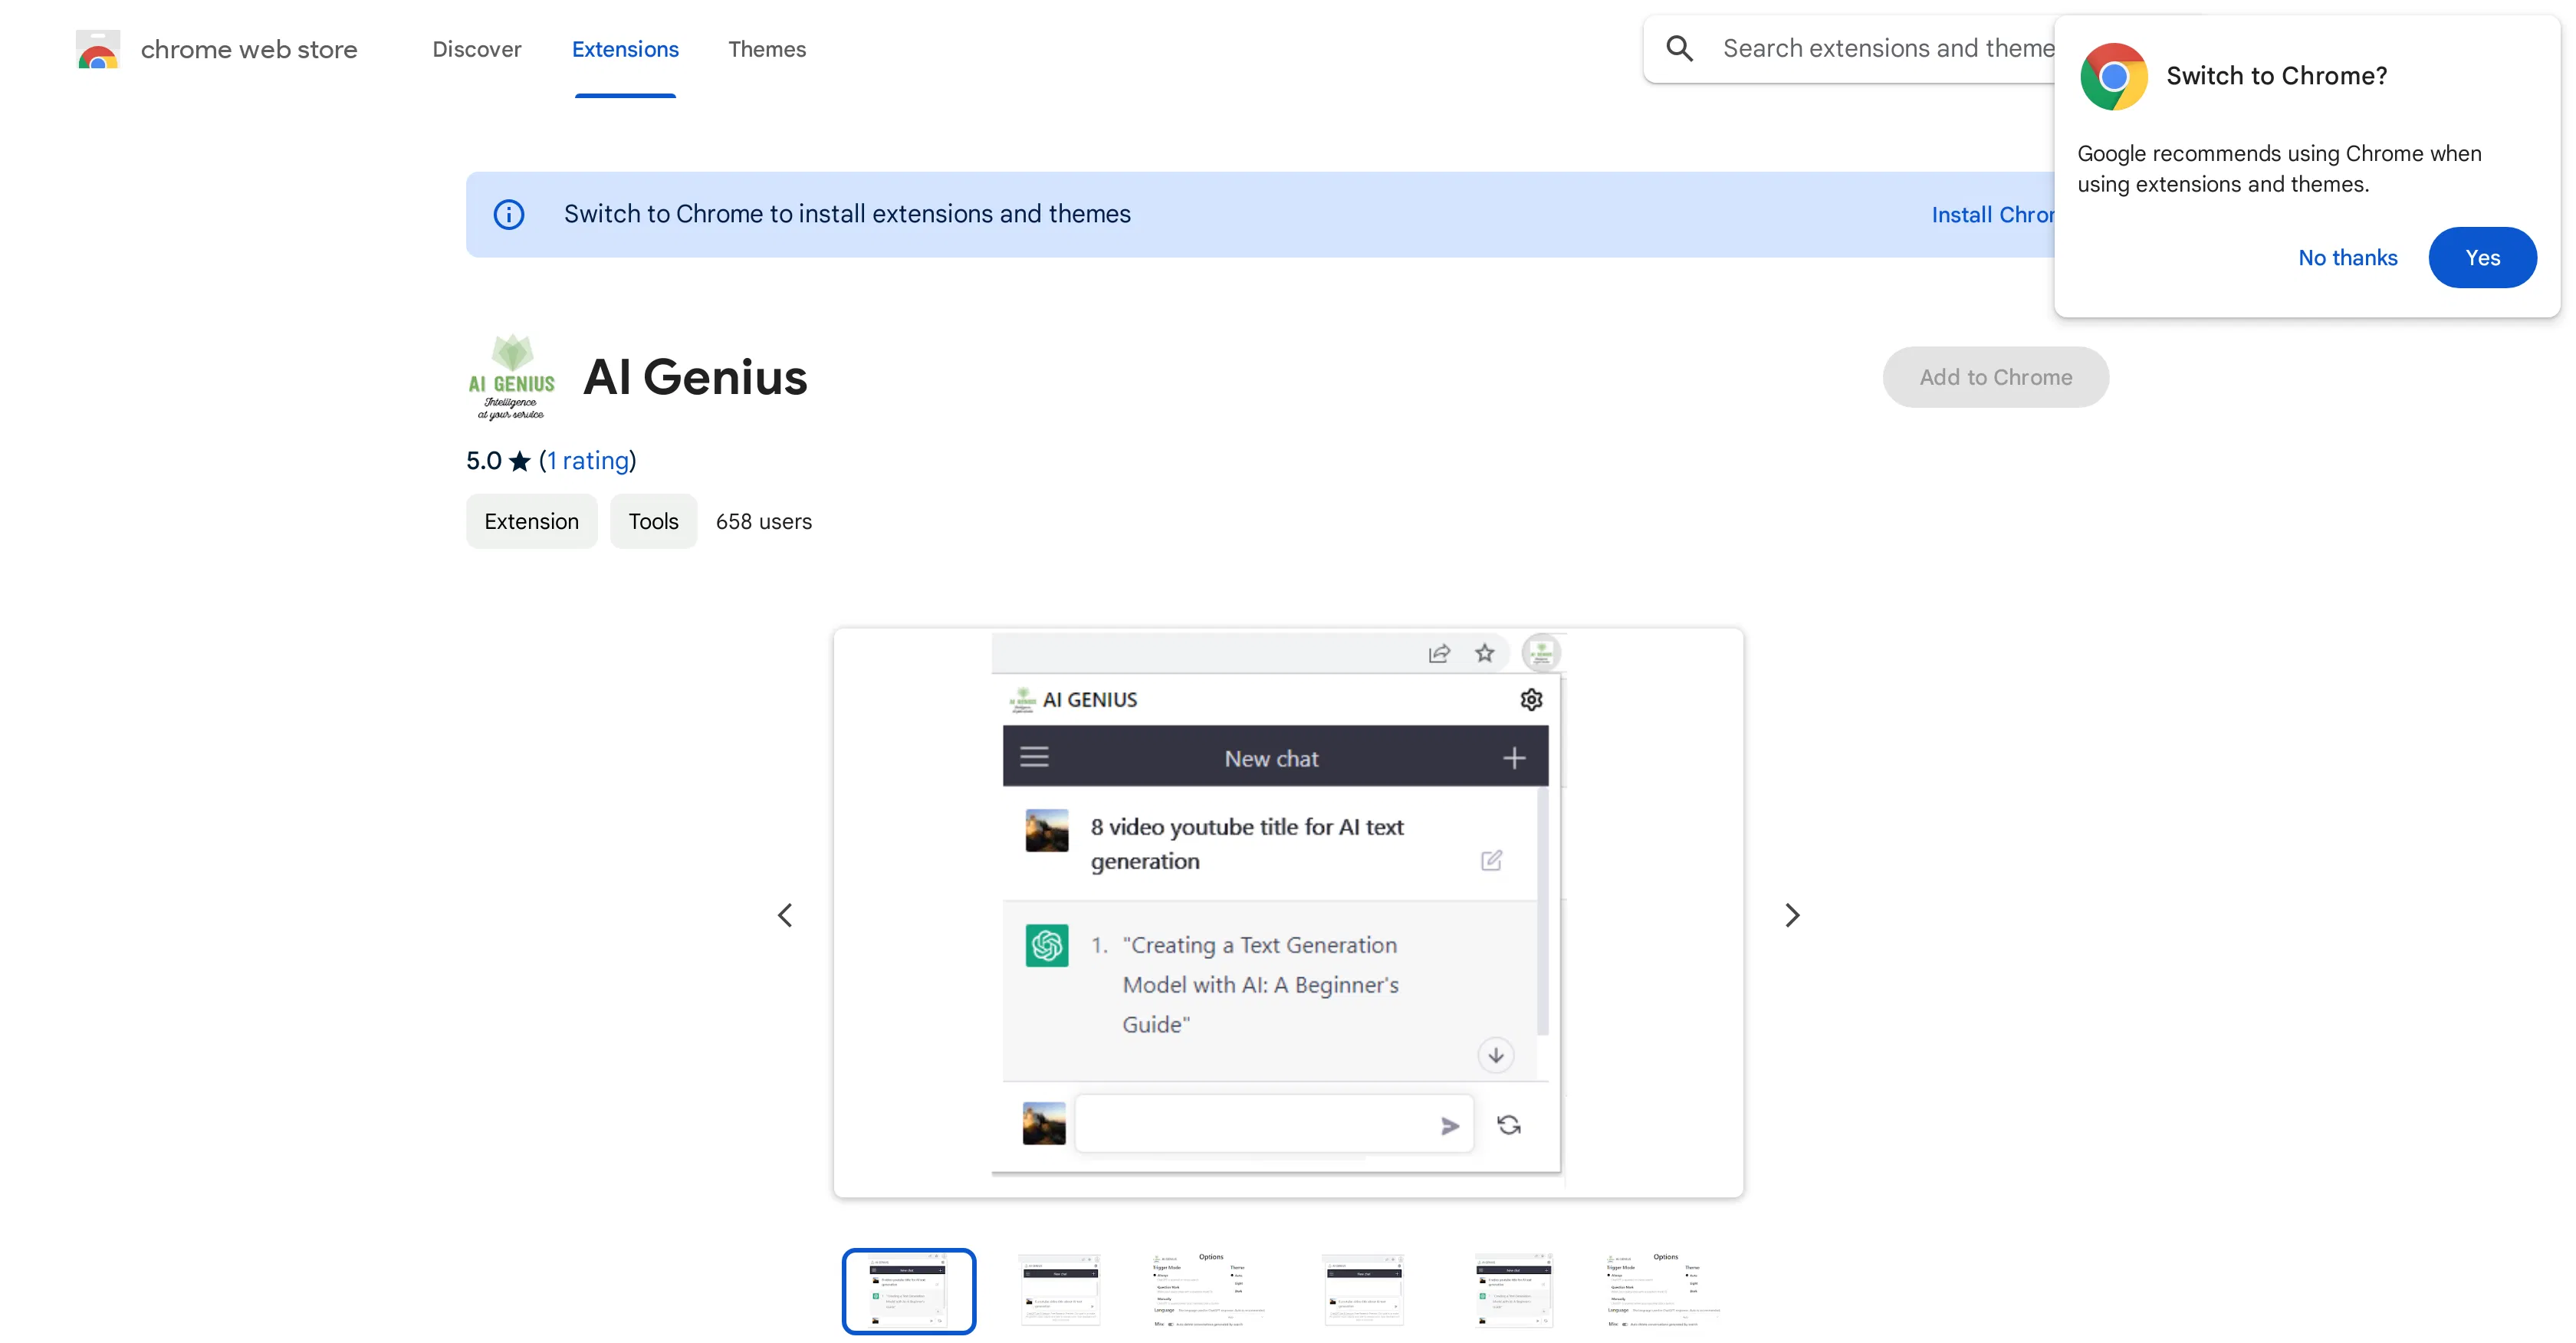Select the Extension category chip
The image size is (2576, 1343).
(x=531, y=521)
